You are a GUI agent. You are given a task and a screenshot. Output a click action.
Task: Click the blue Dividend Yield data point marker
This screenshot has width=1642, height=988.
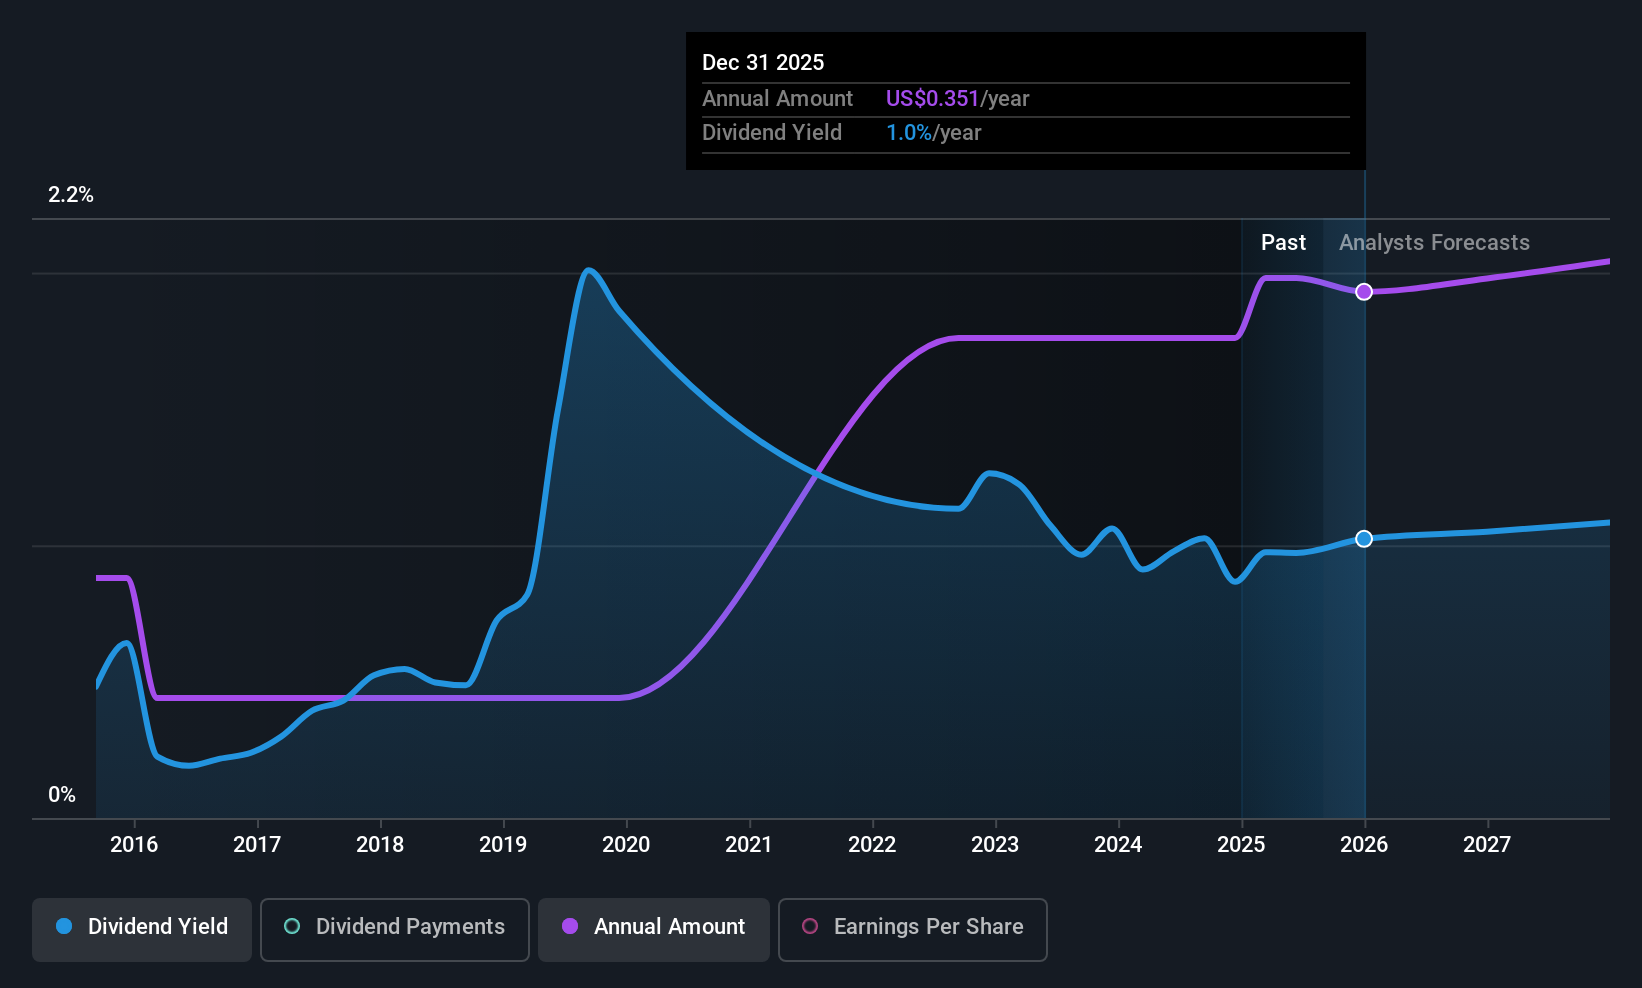pos(1364,539)
